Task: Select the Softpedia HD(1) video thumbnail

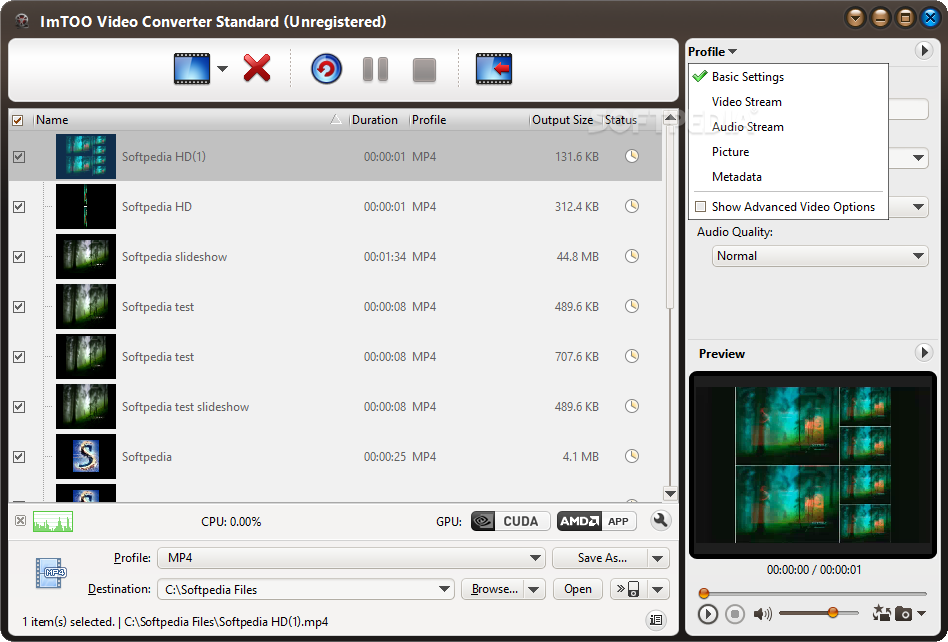Action: coord(86,157)
